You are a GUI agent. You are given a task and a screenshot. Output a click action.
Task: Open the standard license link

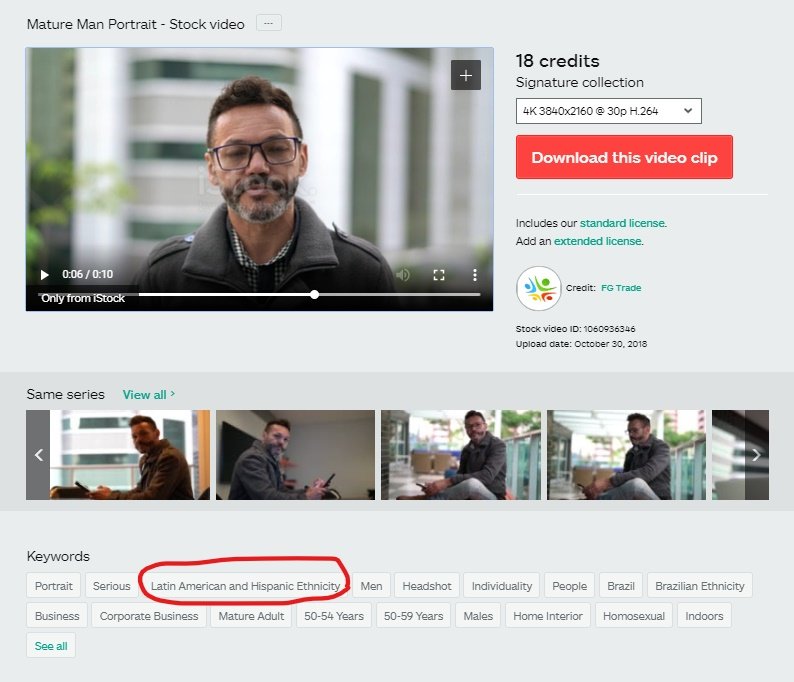tap(622, 223)
